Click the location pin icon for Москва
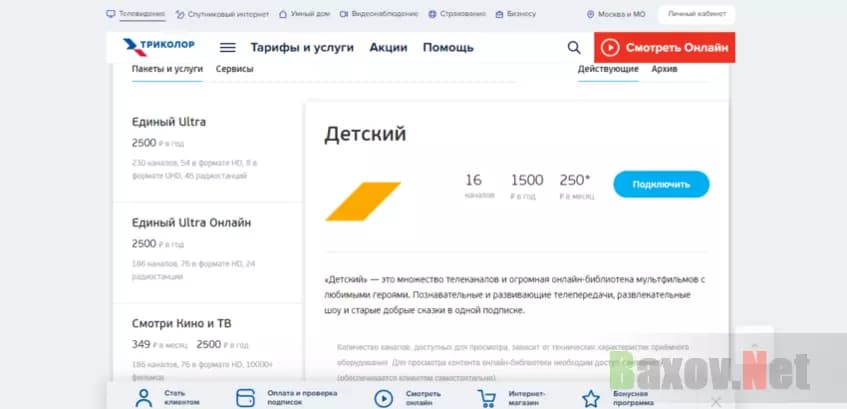The image size is (847, 409). [590, 15]
